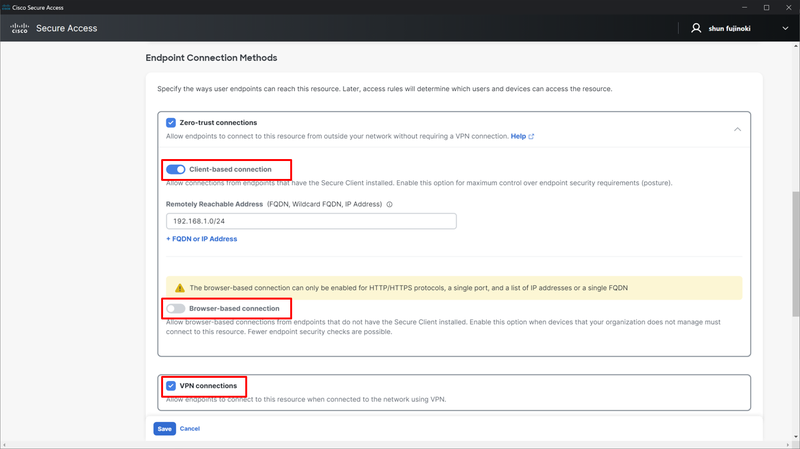
Task: Click the 192.168.1.0/24 address field
Action: point(311,221)
